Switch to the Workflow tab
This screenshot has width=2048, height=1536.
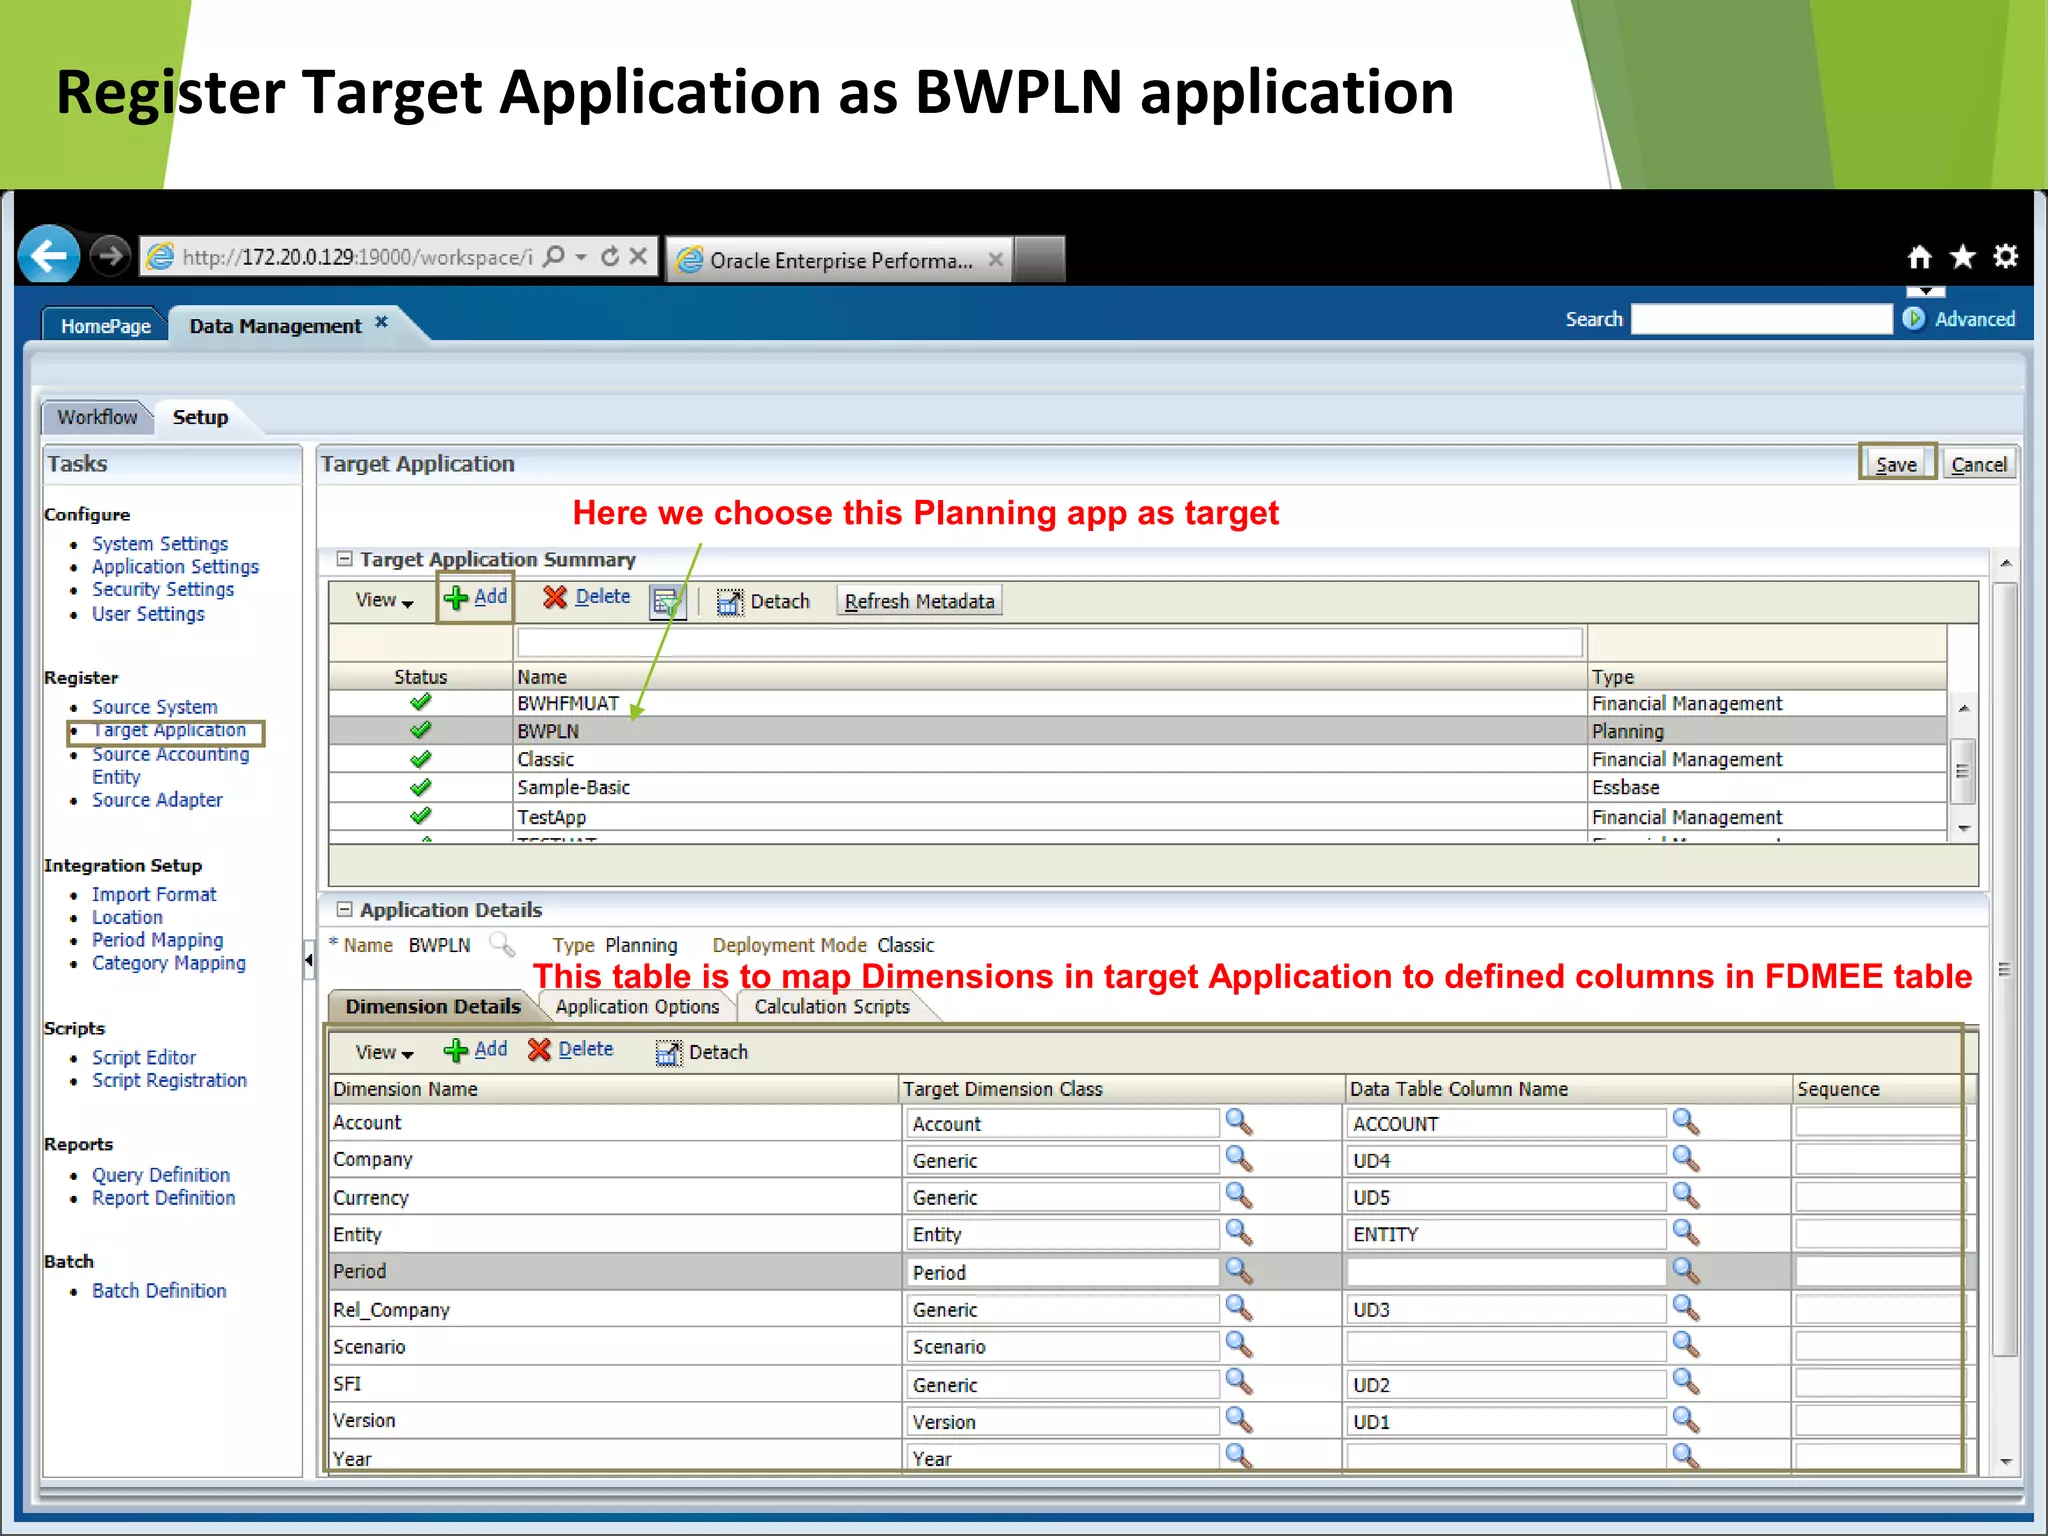click(x=97, y=417)
